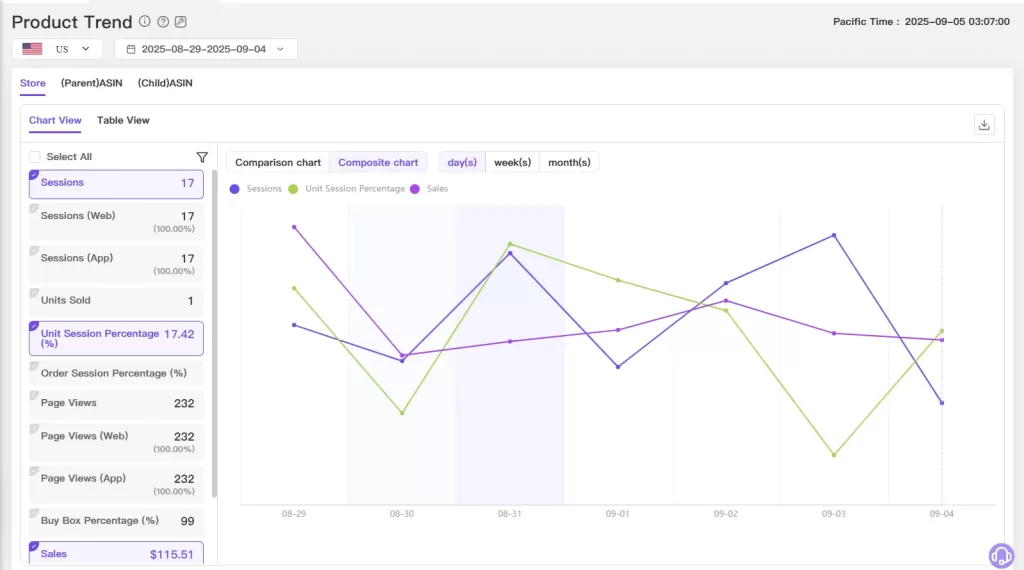Image resolution: width=1024 pixels, height=570 pixels.
Task: Click the metrics list scrollbar
Action: [x=214, y=333]
